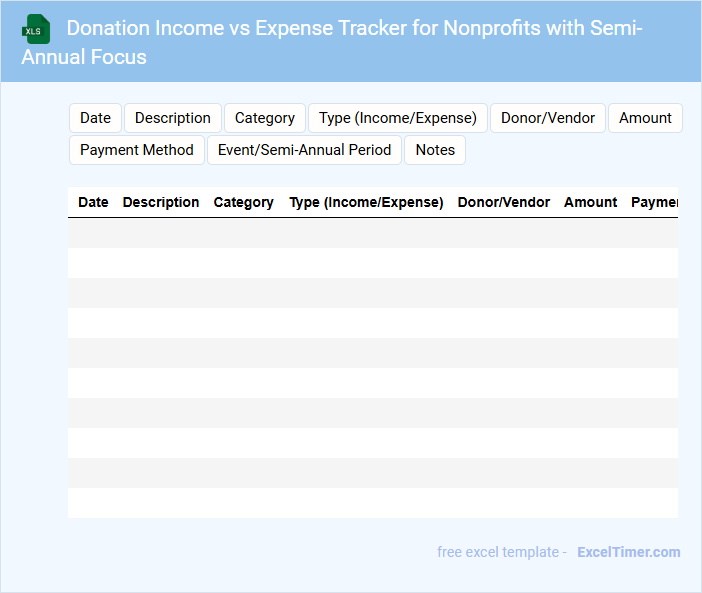Select the Donor/Vendor column header
Viewport: 702px width, 593px height.
(x=504, y=202)
